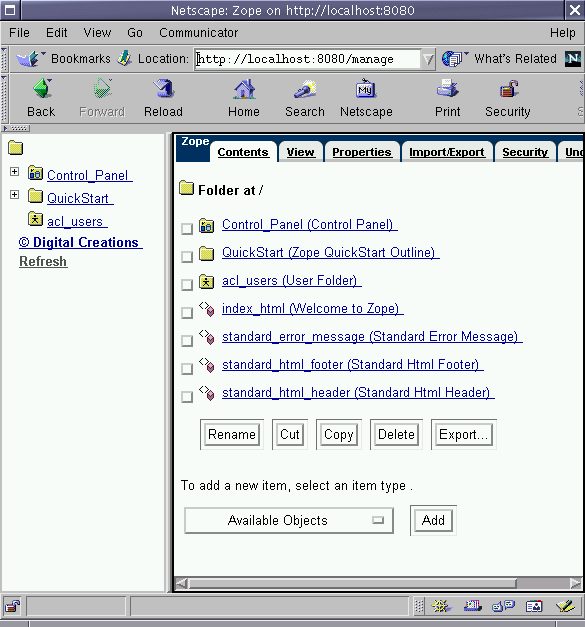Click the Rename button
Image resolution: width=585 pixels, height=627 pixels.
(232, 434)
